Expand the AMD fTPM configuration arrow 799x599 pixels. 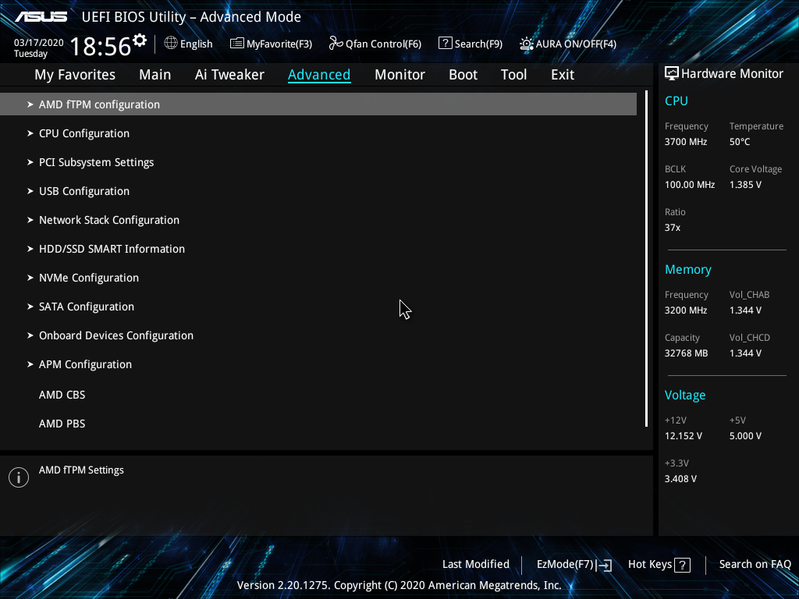(30, 104)
